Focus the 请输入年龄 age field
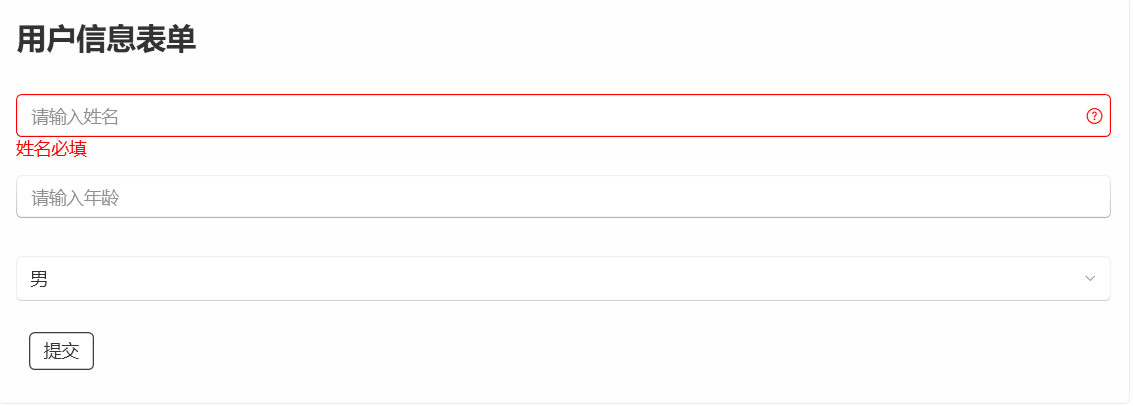This screenshot has width=1133, height=406. [x=563, y=196]
